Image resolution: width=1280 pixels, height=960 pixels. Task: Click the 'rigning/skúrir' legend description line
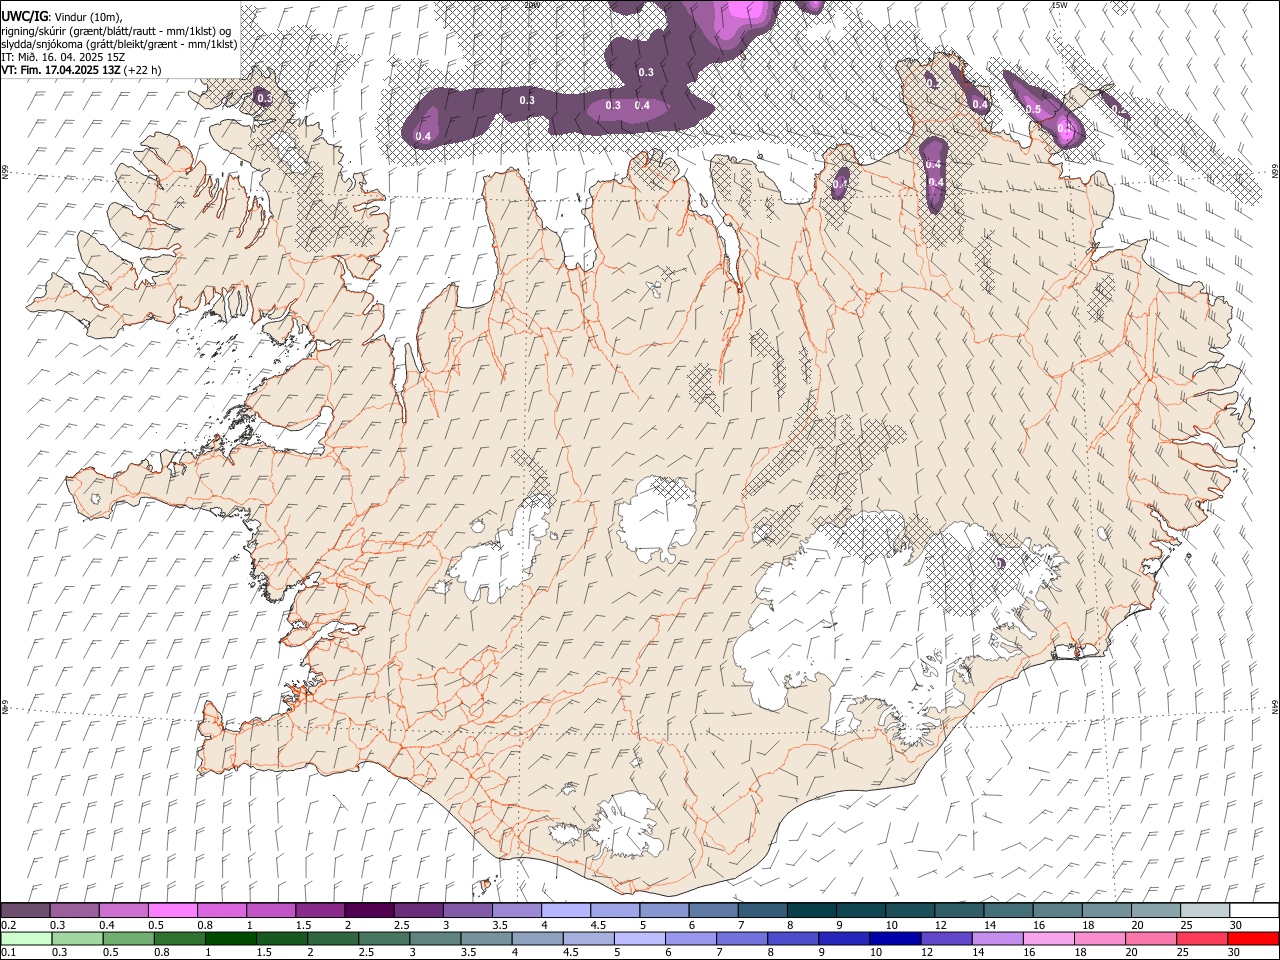[x=116, y=31]
